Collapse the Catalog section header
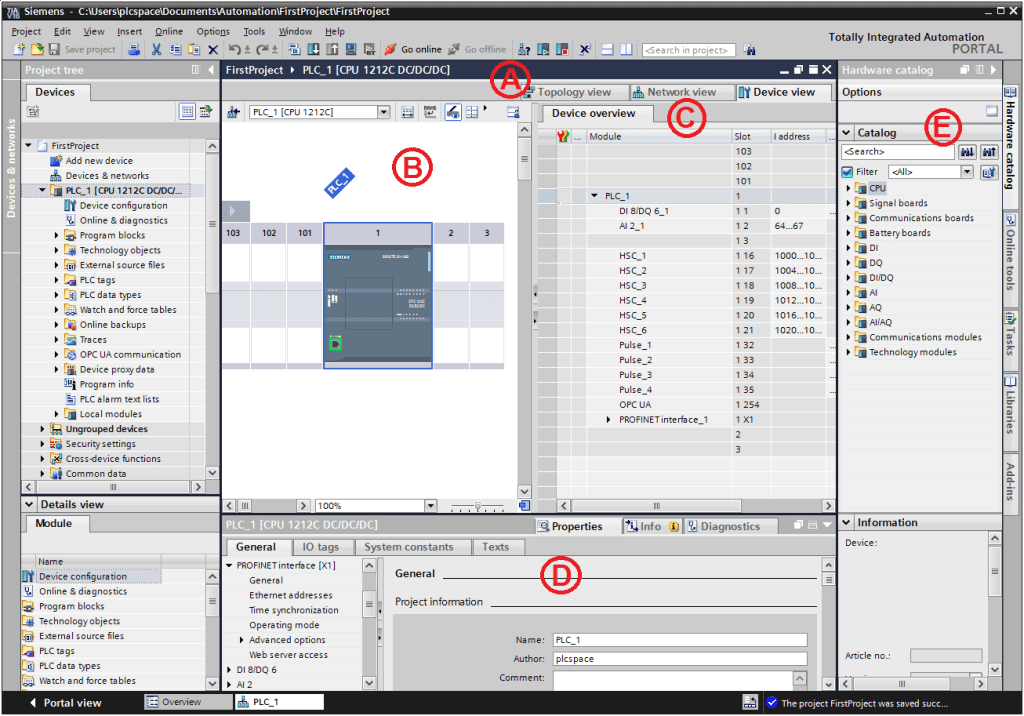Image resolution: width=1024 pixels, height=716 pixels. [846, 132]
